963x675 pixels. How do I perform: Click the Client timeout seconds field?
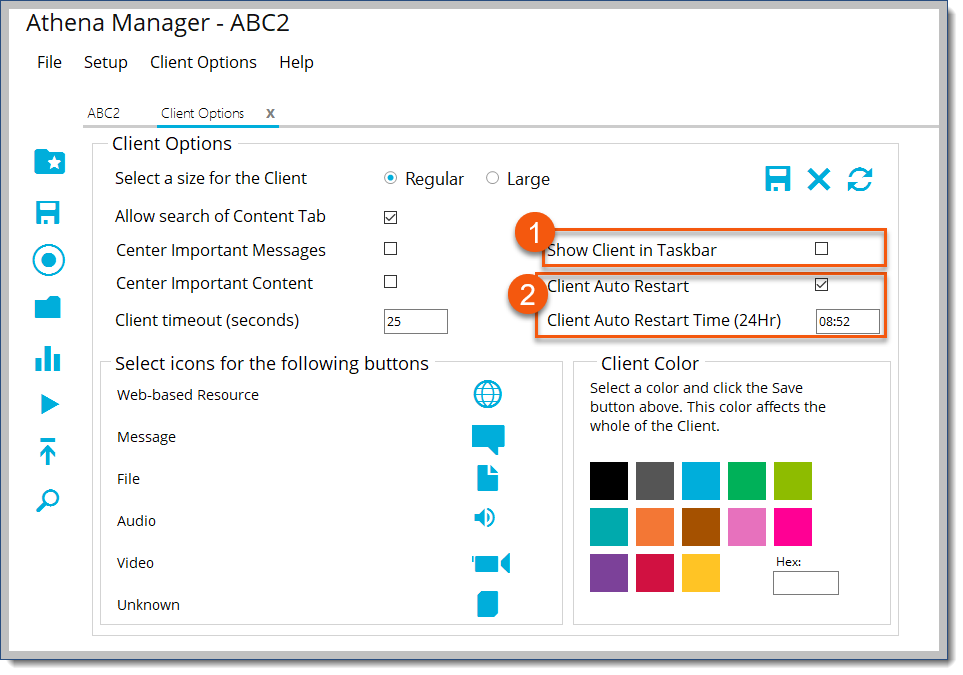click(x=416, y=321)
